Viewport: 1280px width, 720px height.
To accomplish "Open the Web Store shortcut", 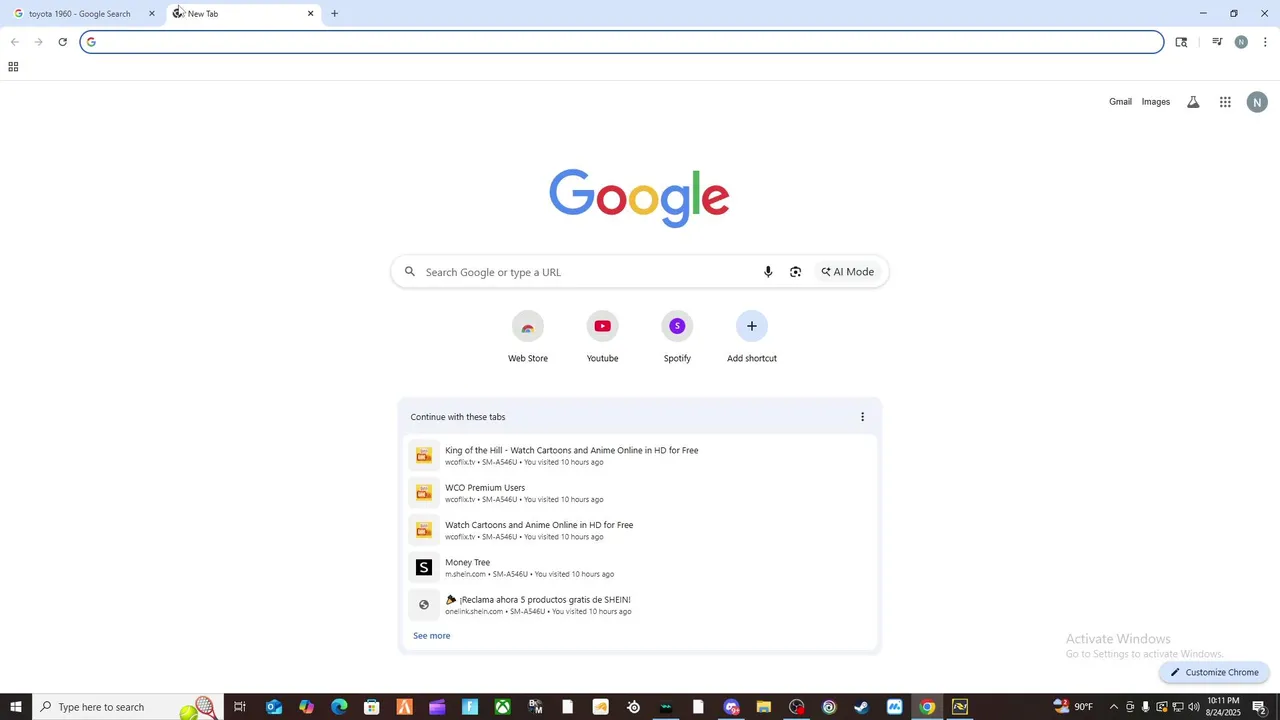I will (x=528, y=337).
